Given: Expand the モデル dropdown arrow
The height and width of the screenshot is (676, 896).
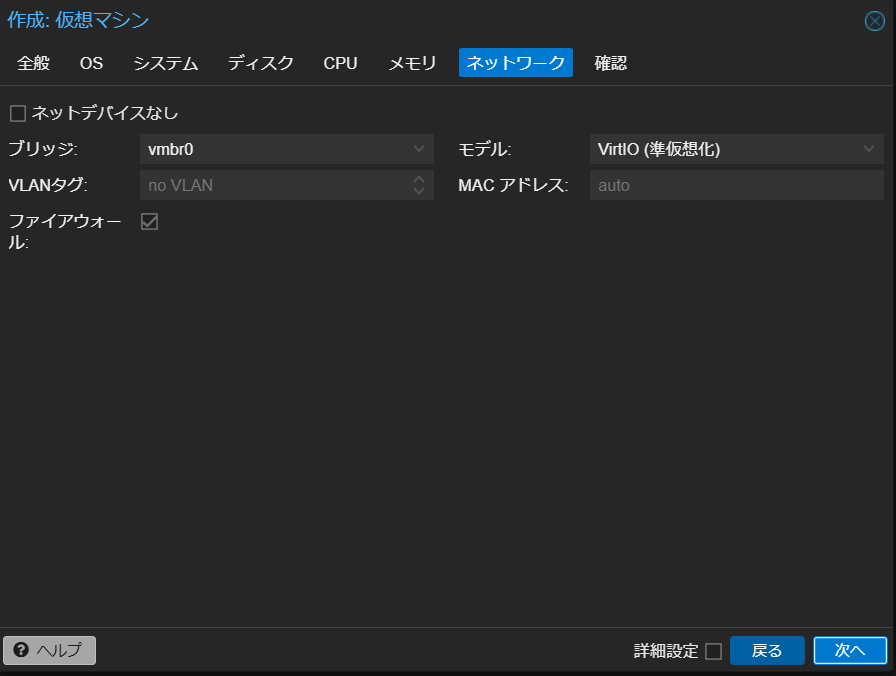Looking at the screenshot, I should (x=869, y=149).
